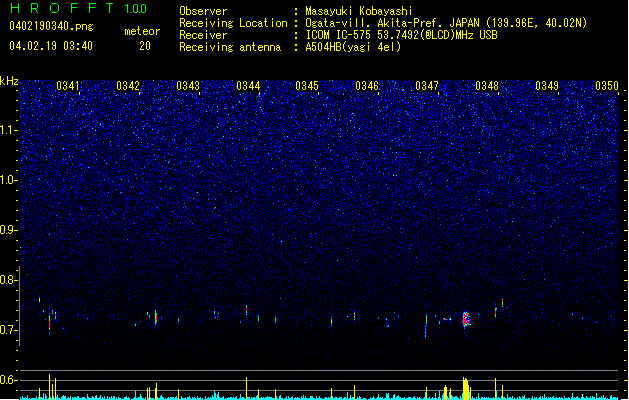The image size is (629, 400).
Task: Click the 0.9 kHz frequency axis label
Action: 9,230
